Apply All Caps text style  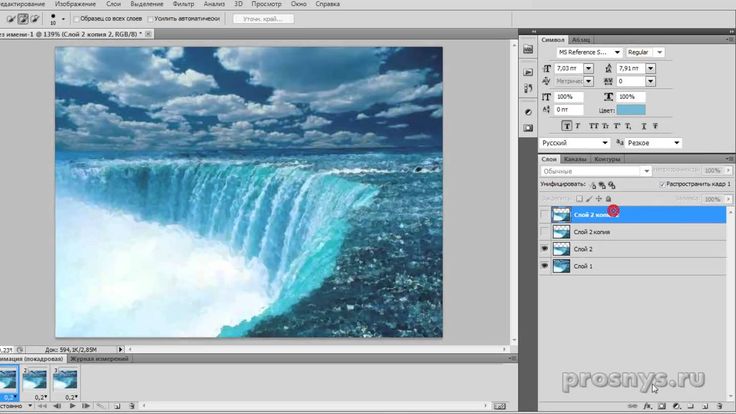click(x=594, y=126)
